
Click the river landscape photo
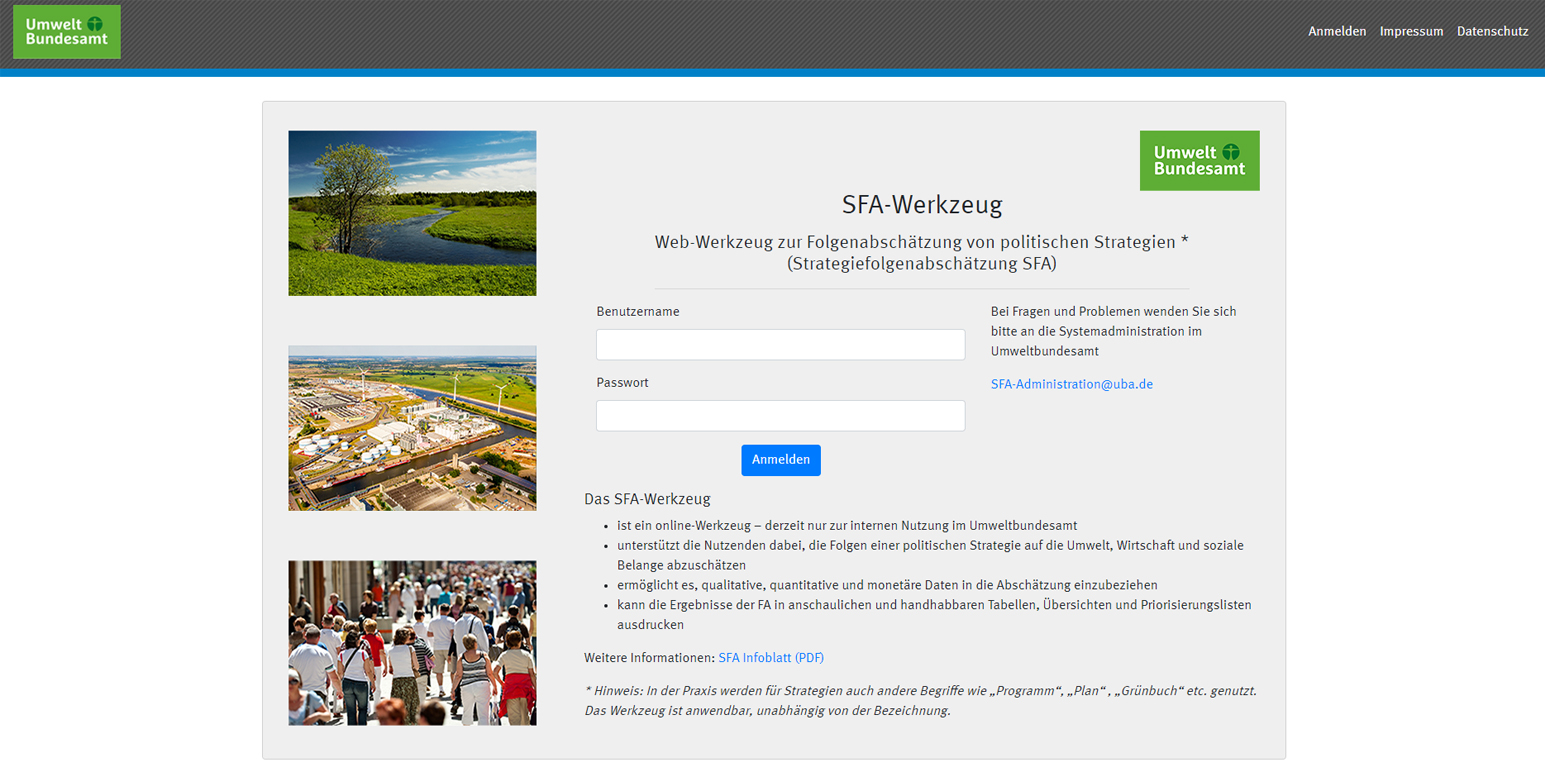pyautogui.click(x=412, y=213)
